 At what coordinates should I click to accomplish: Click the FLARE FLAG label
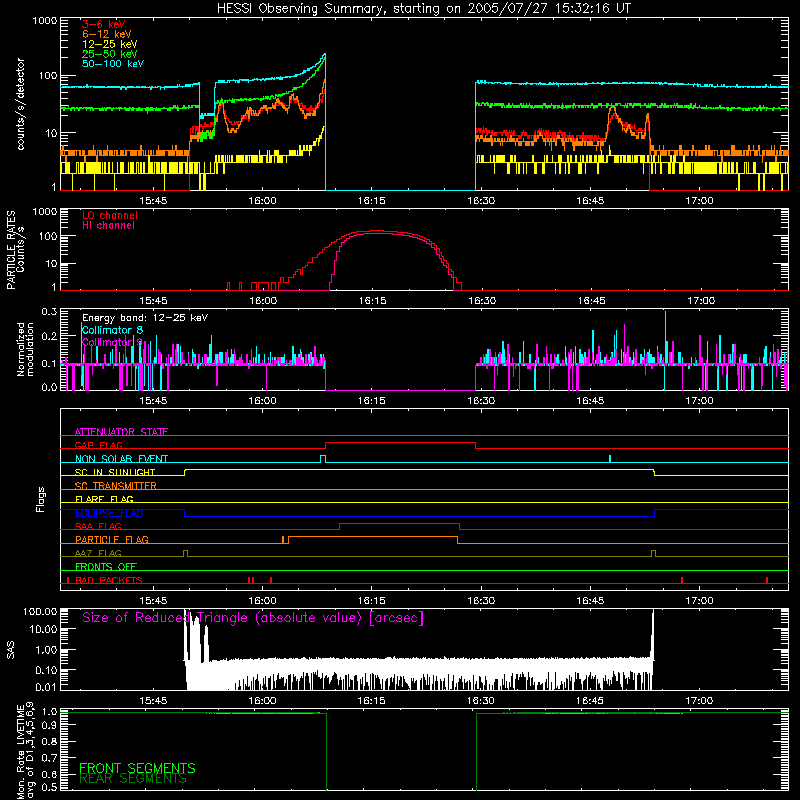pyautogui.click(x=104, y=499)
